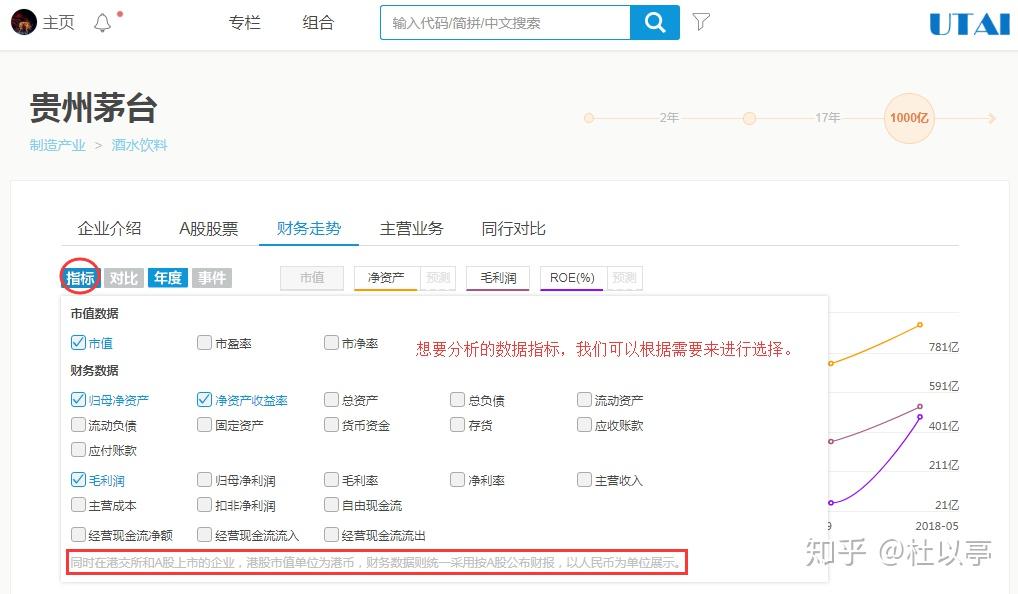The image size is (1018, 594).
Task: Switch to the 主营业务 tab
Action: (x=412, y=229)
